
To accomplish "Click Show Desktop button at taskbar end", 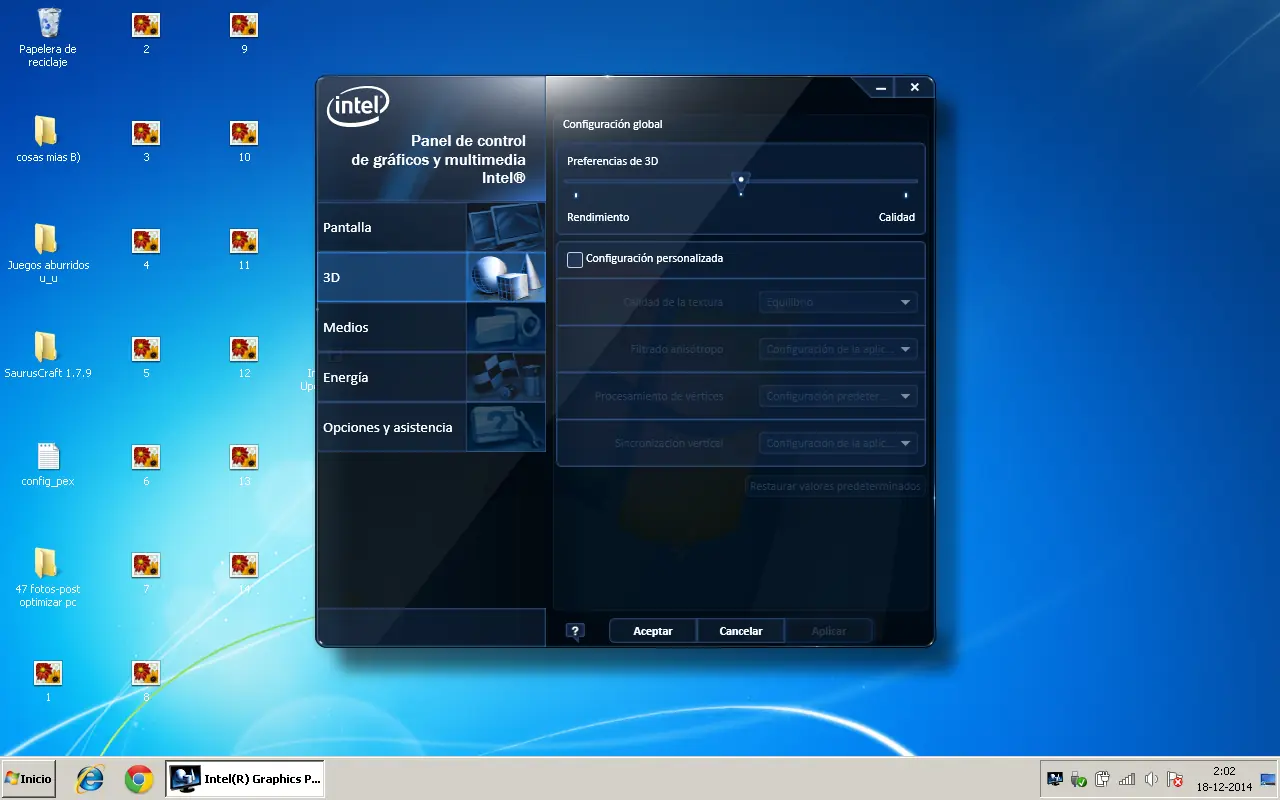I will coord(1269,779).
